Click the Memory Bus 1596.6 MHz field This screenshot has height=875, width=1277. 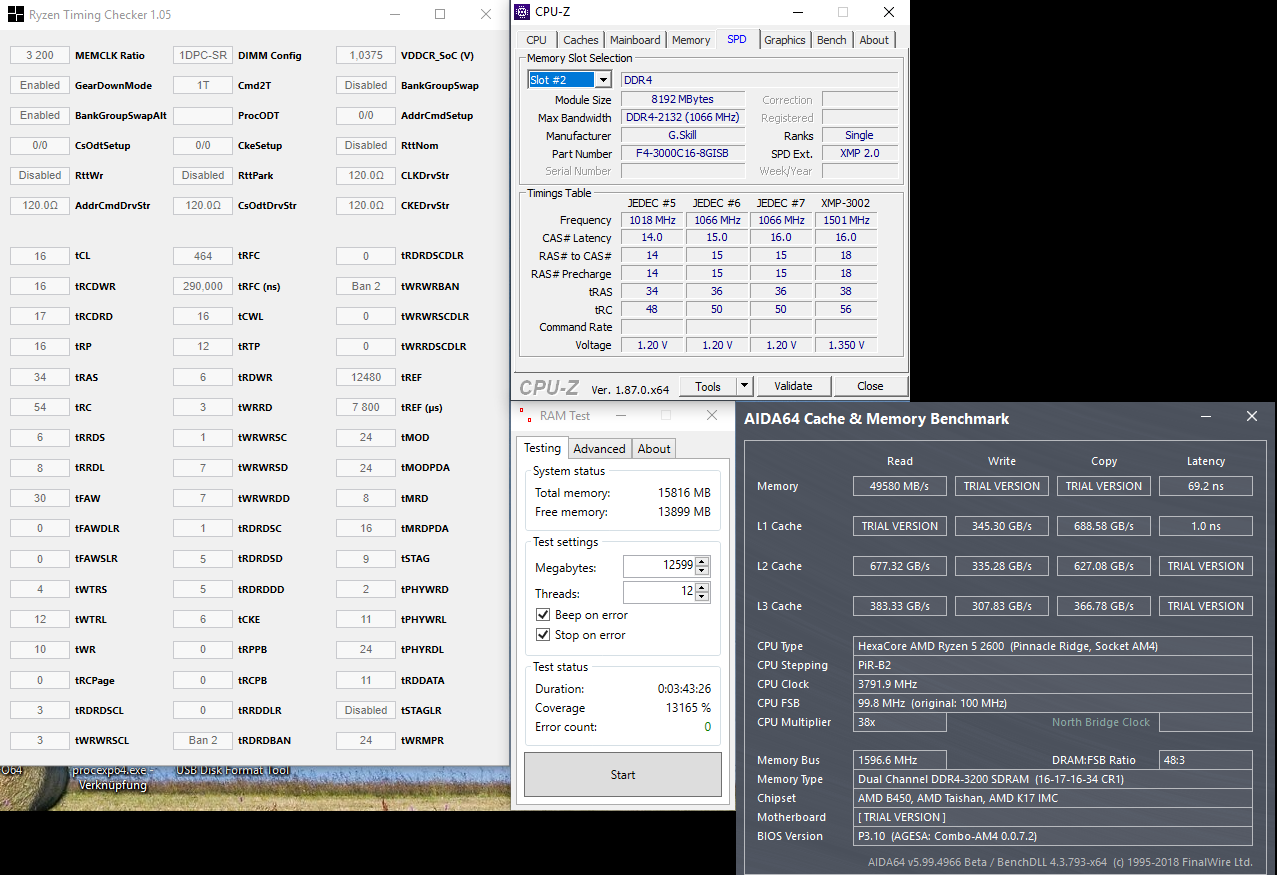(900, 760)
